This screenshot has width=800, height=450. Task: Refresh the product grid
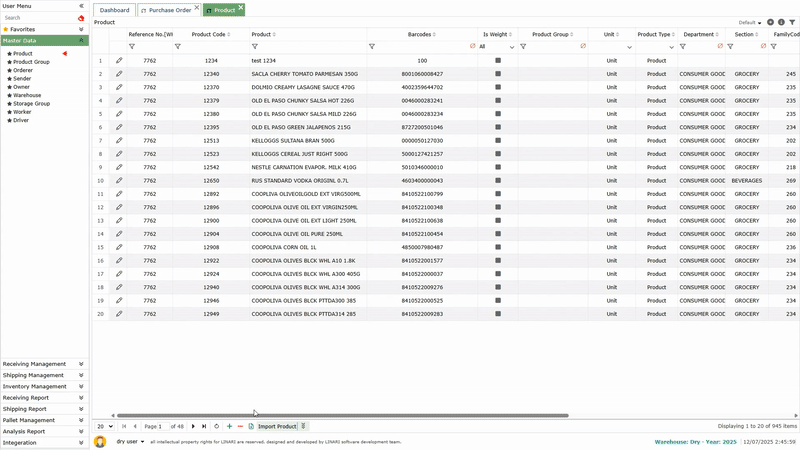click(x=216, y=426)
